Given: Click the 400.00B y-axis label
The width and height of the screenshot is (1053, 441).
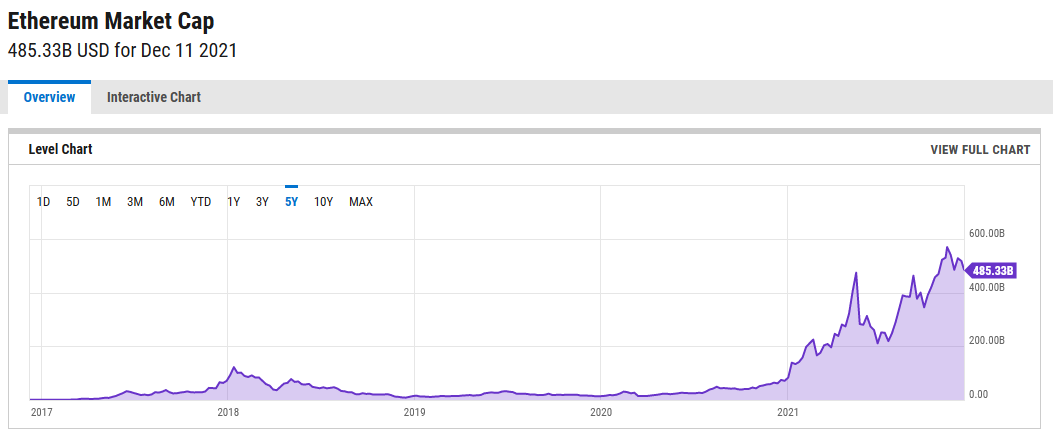Looking at the screenshot, I should [987, 287].
